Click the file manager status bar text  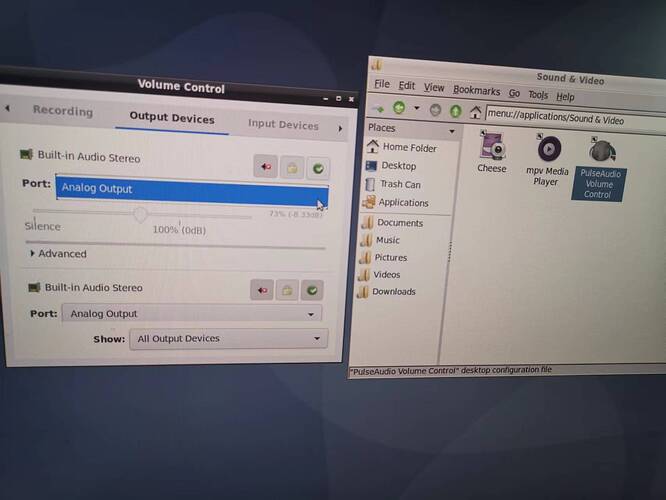450,370
